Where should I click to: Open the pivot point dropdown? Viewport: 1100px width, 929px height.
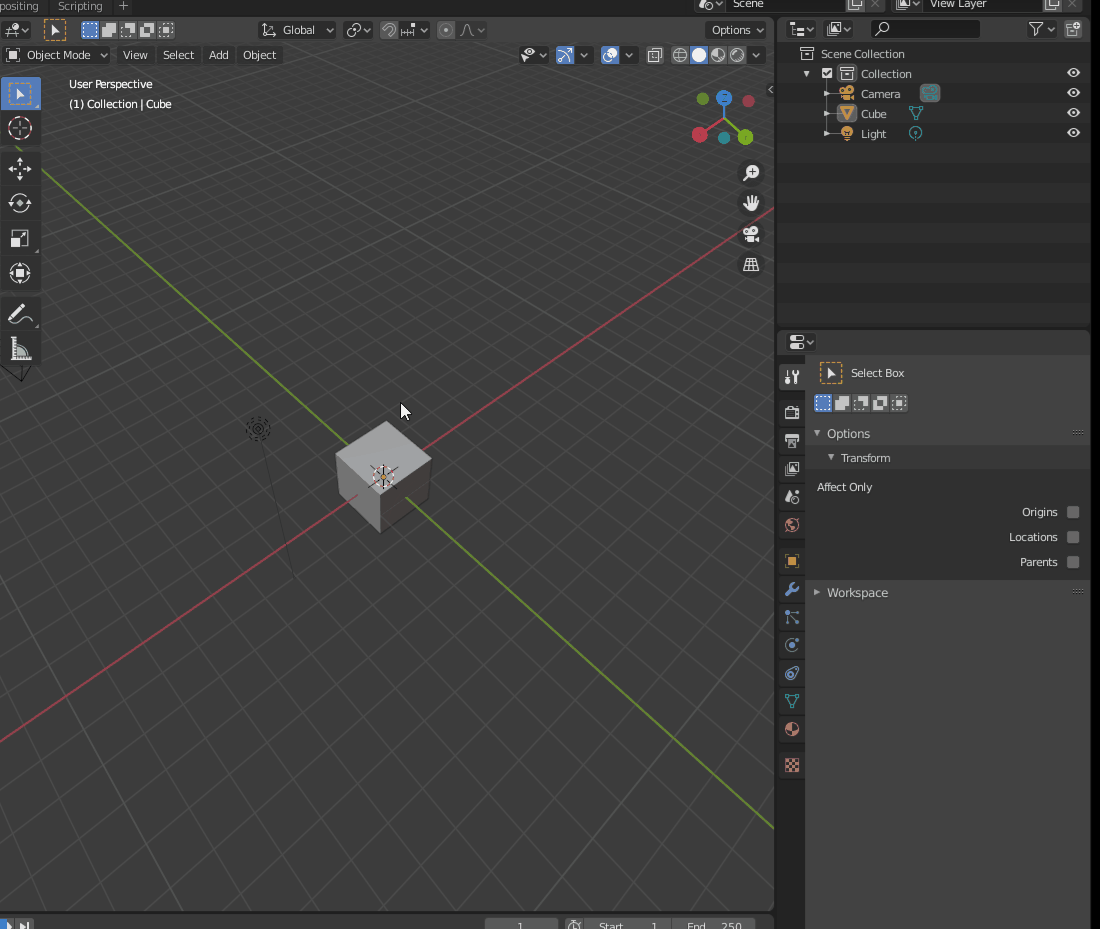(358, 30)
